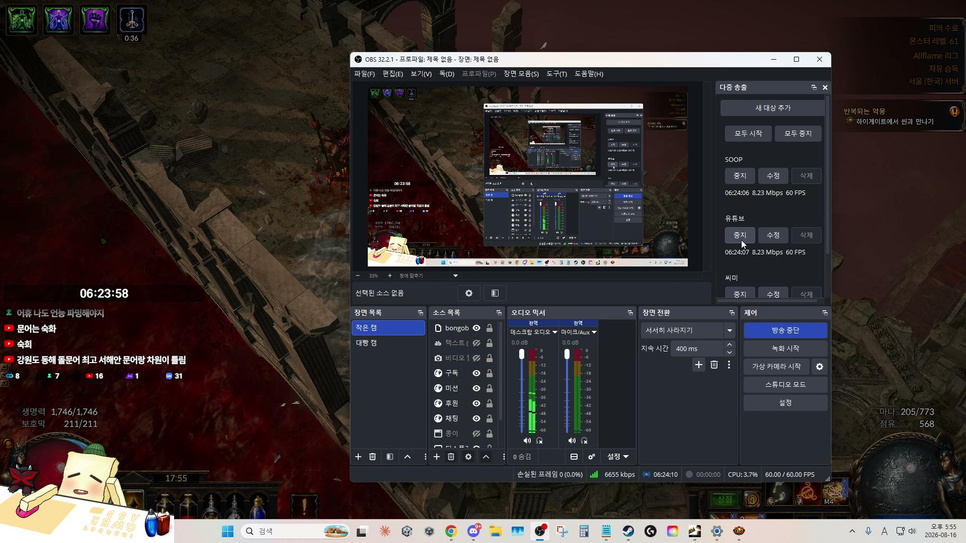Hide the 채팅 browser source
Viewport: 966px width, 543px height.
(476, 418)
